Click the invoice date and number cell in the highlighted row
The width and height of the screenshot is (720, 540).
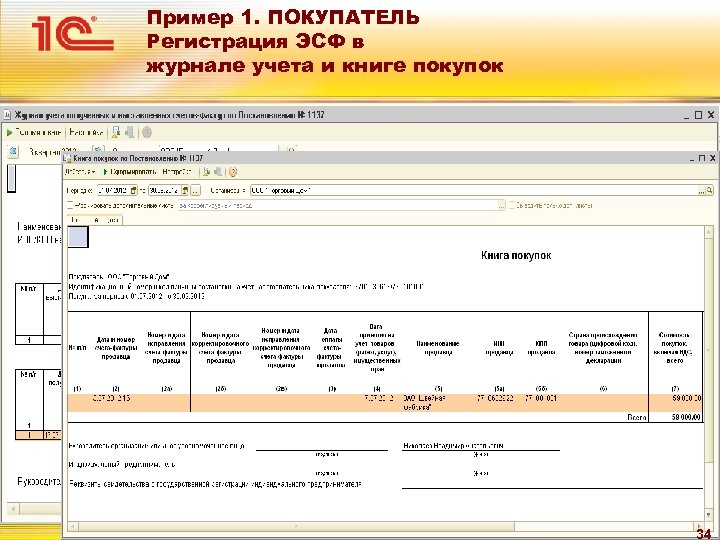[111, 399]
